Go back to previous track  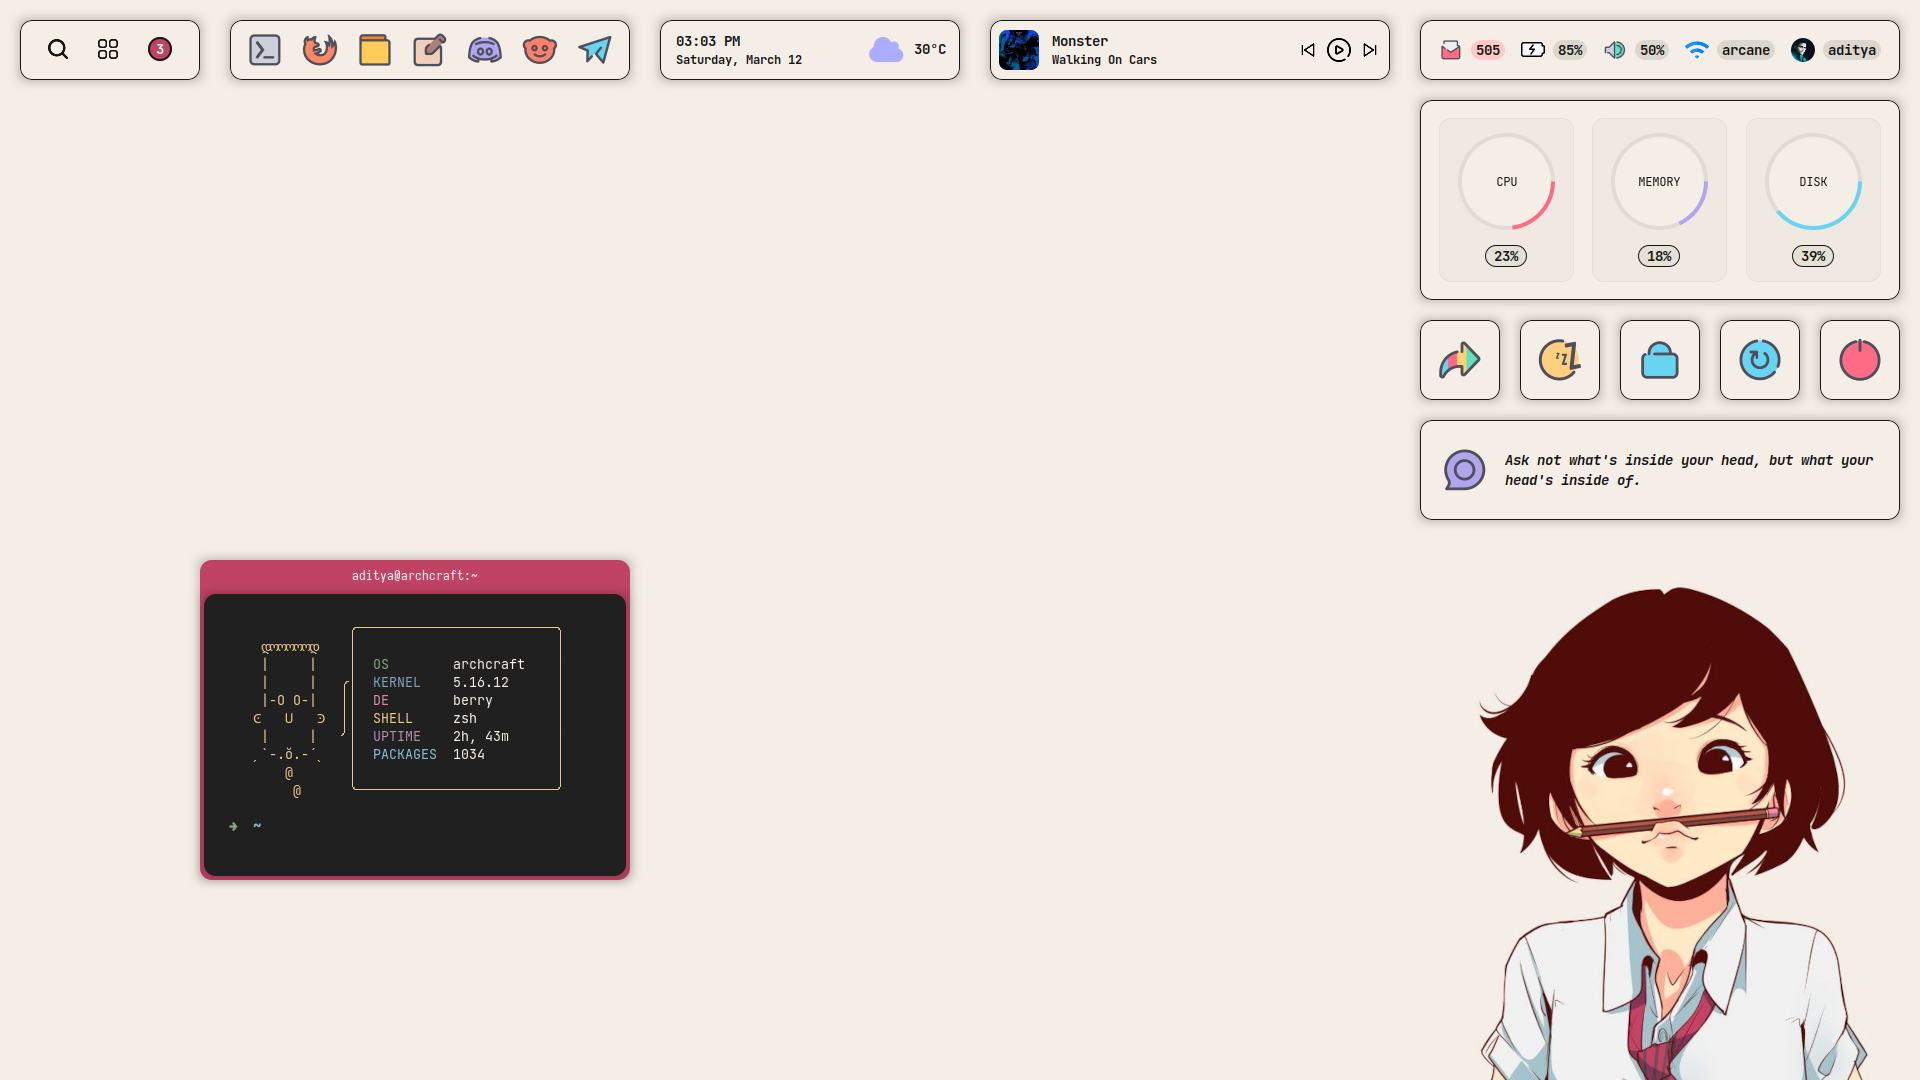(1307, 50)
